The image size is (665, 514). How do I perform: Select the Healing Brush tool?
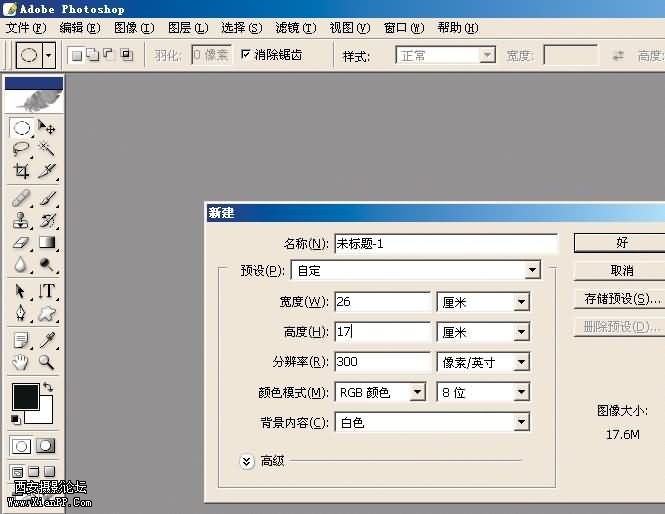coord(21,198)
